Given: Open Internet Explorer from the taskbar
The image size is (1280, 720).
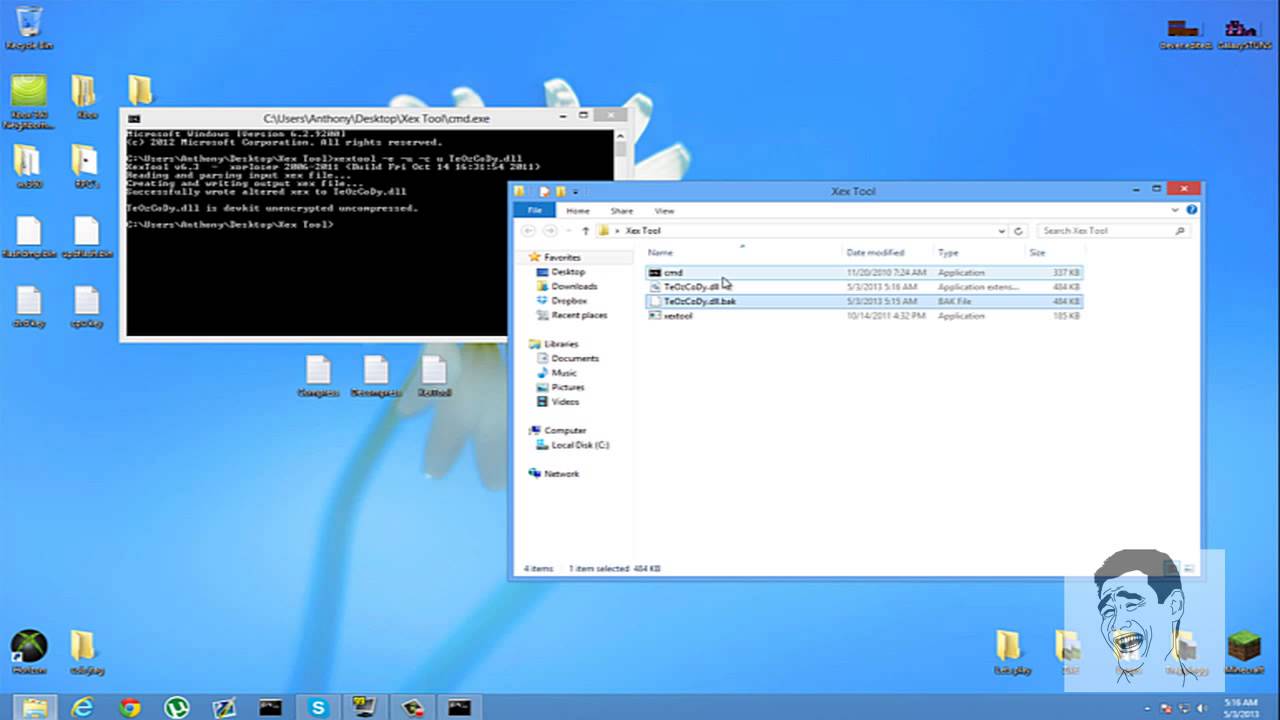Looking at the screenshot, I should click(82, 708).
